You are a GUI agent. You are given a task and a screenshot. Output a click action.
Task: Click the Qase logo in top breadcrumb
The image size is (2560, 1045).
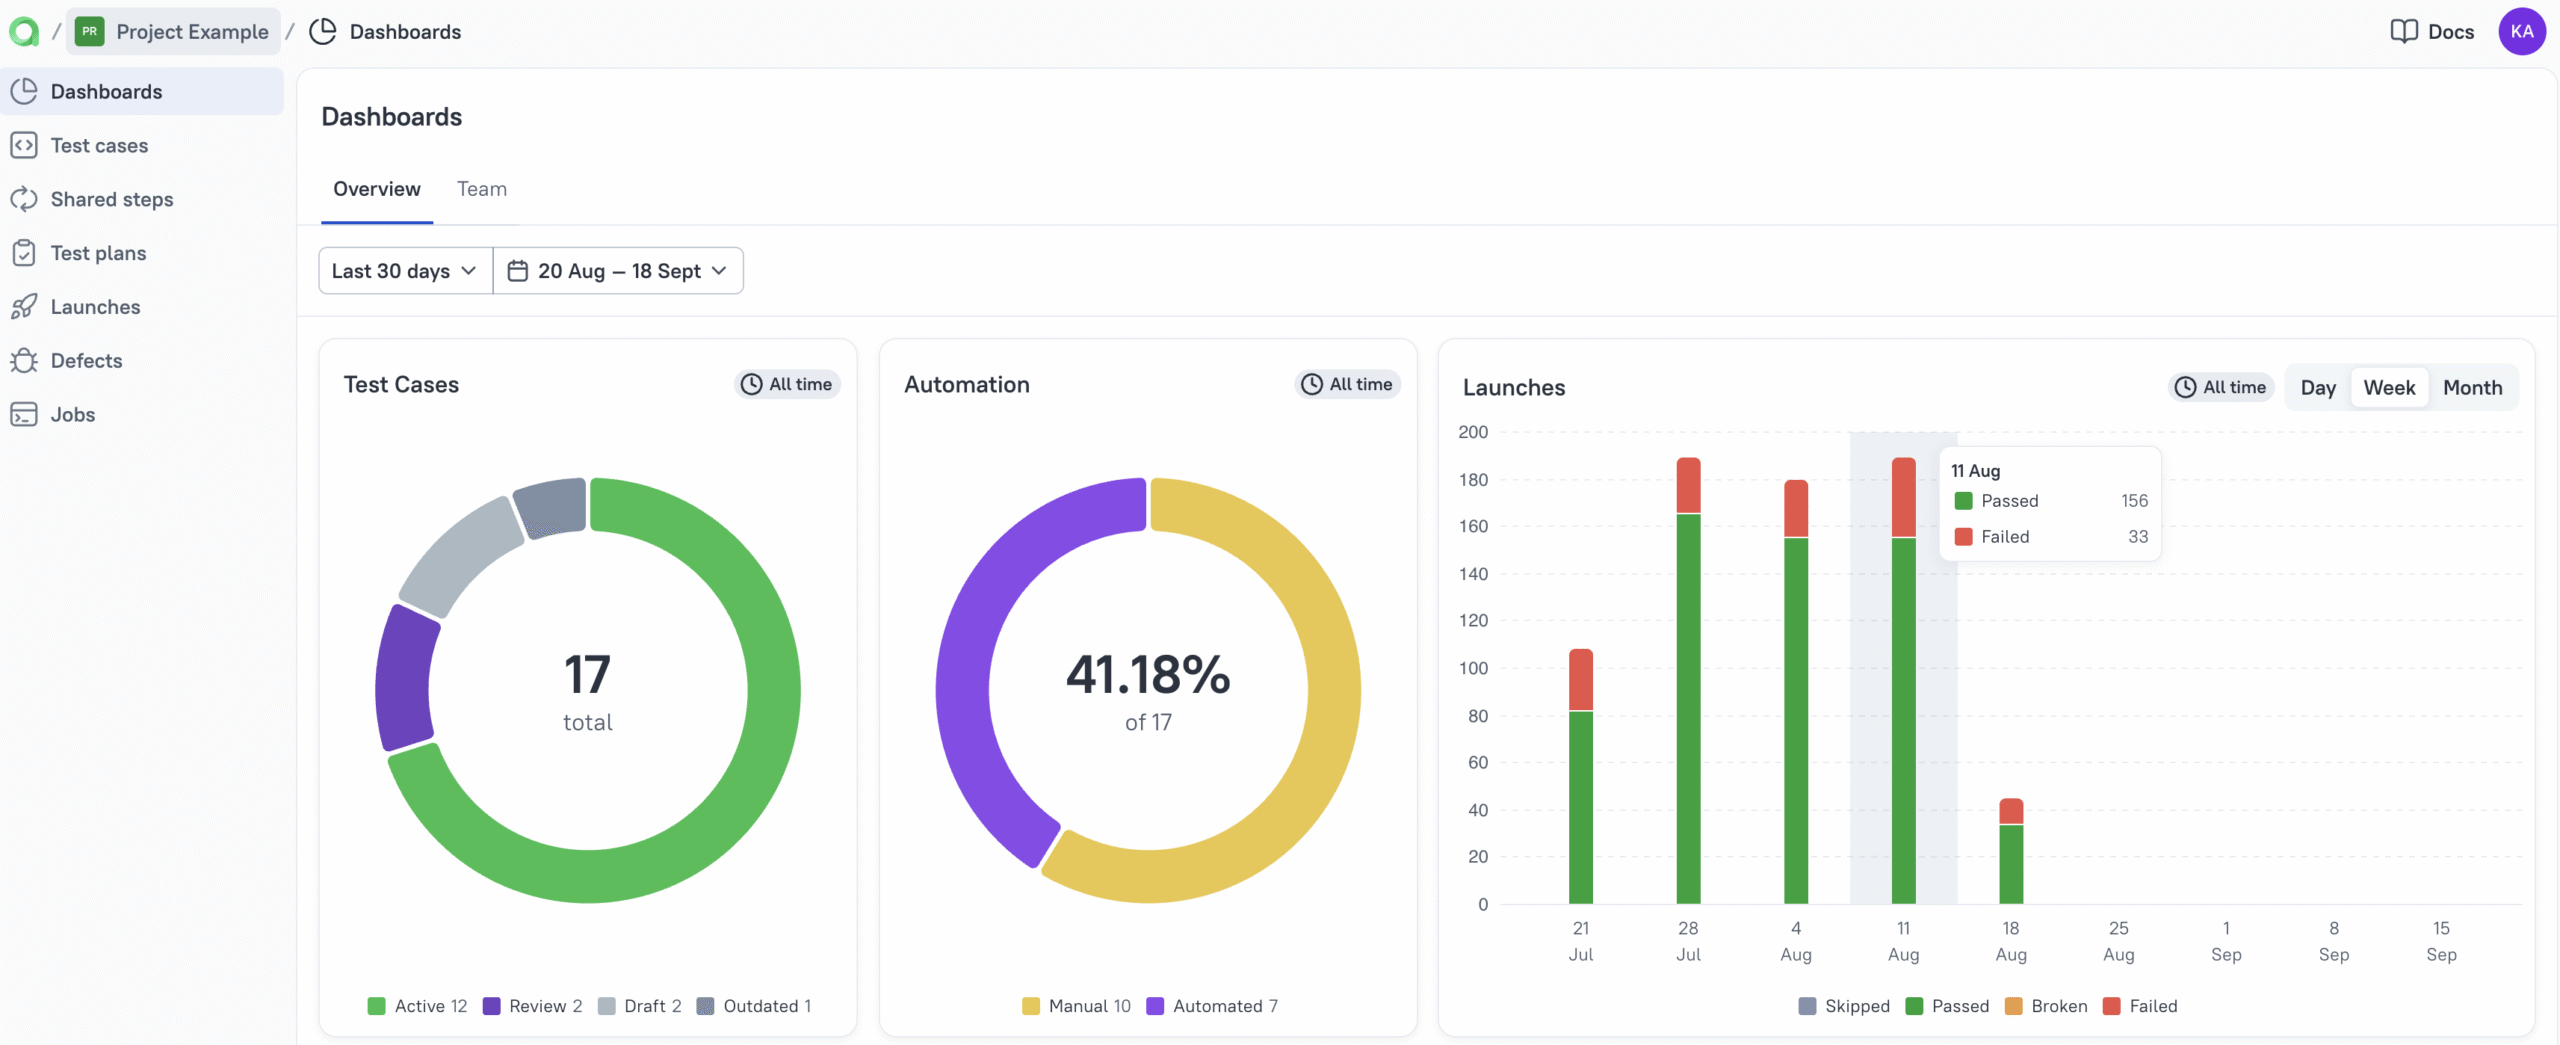point(24,31)
